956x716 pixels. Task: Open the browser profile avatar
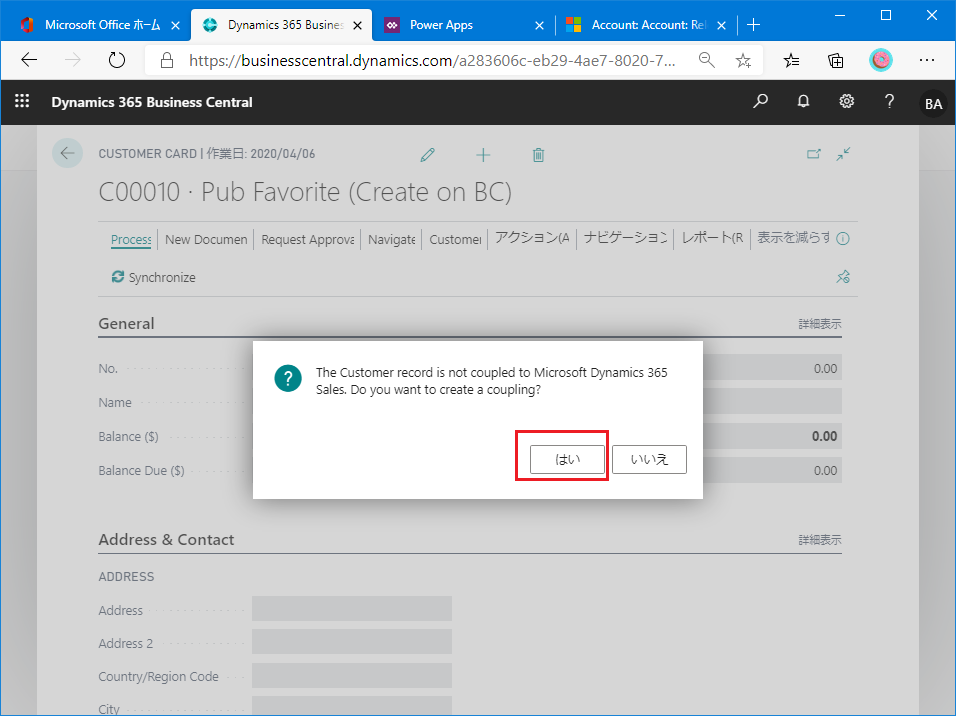880,60
